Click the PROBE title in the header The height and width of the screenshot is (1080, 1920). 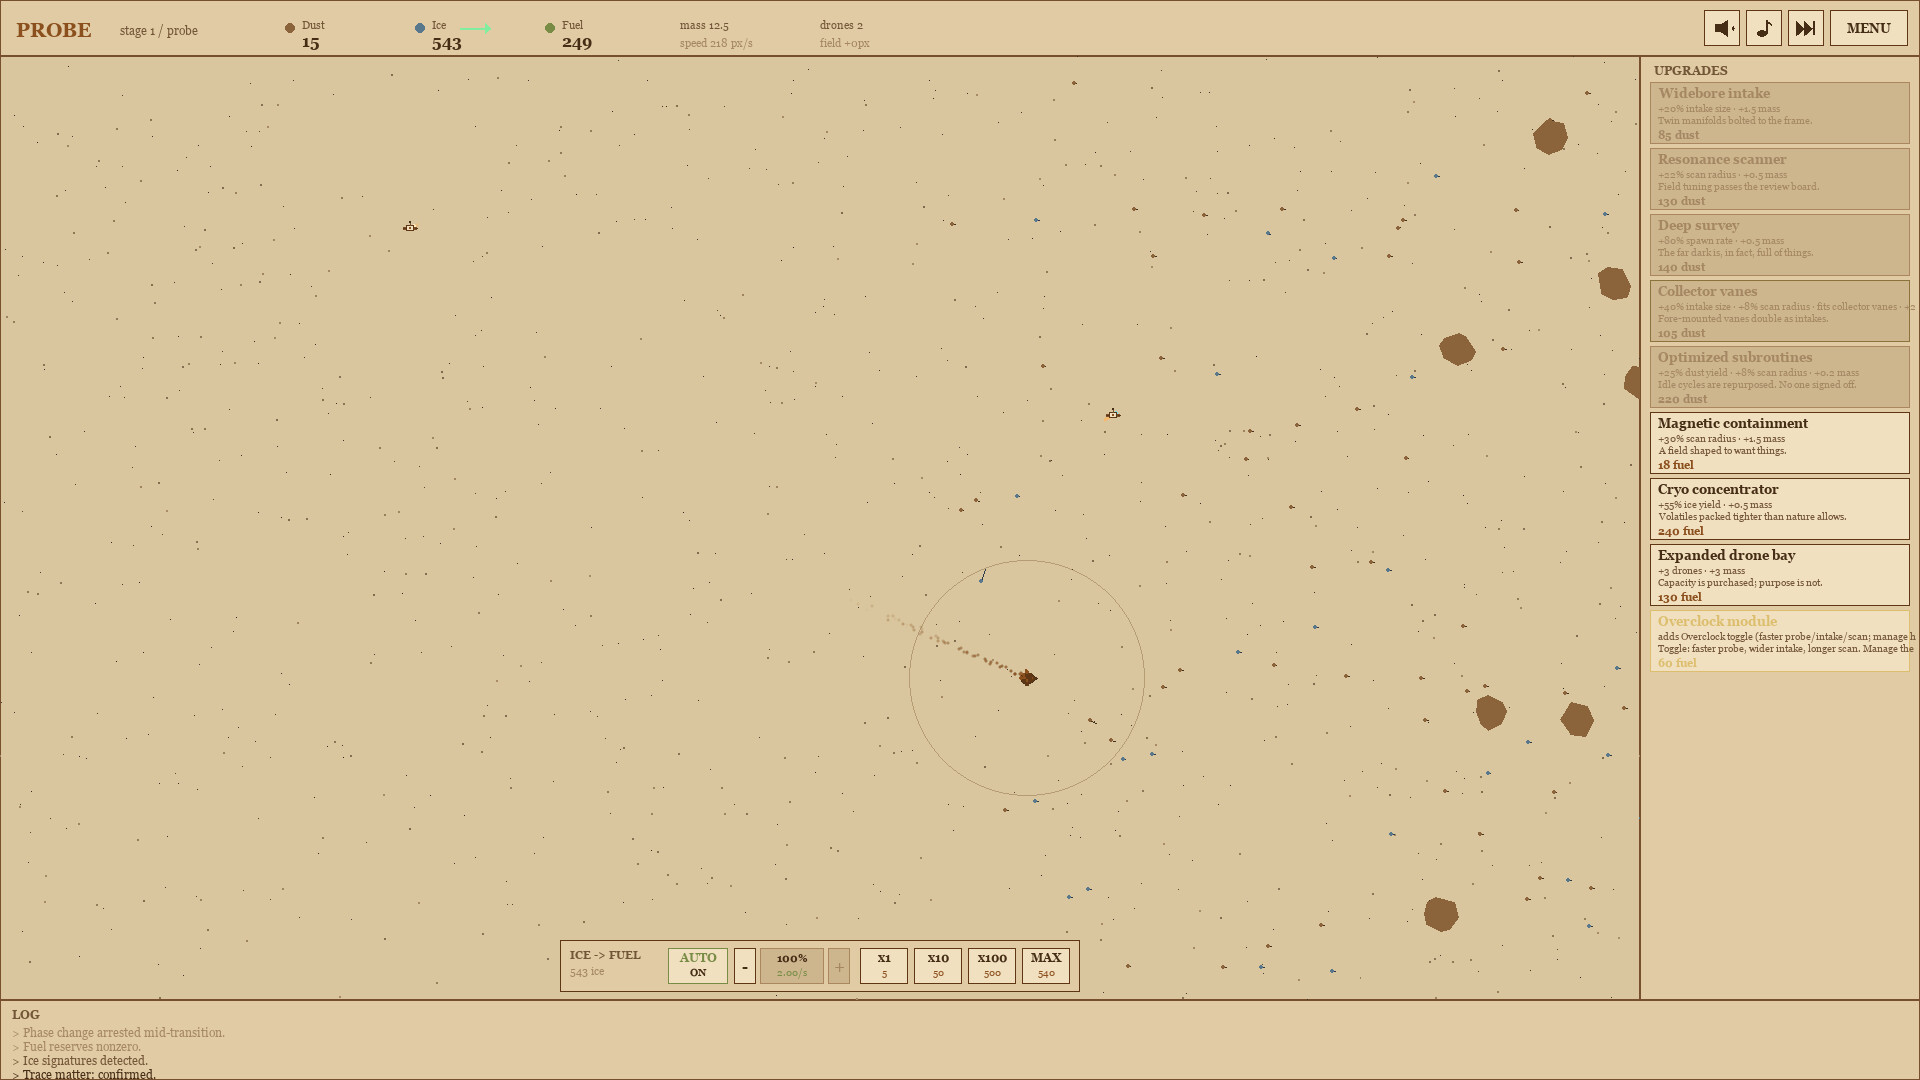point(52,29)
